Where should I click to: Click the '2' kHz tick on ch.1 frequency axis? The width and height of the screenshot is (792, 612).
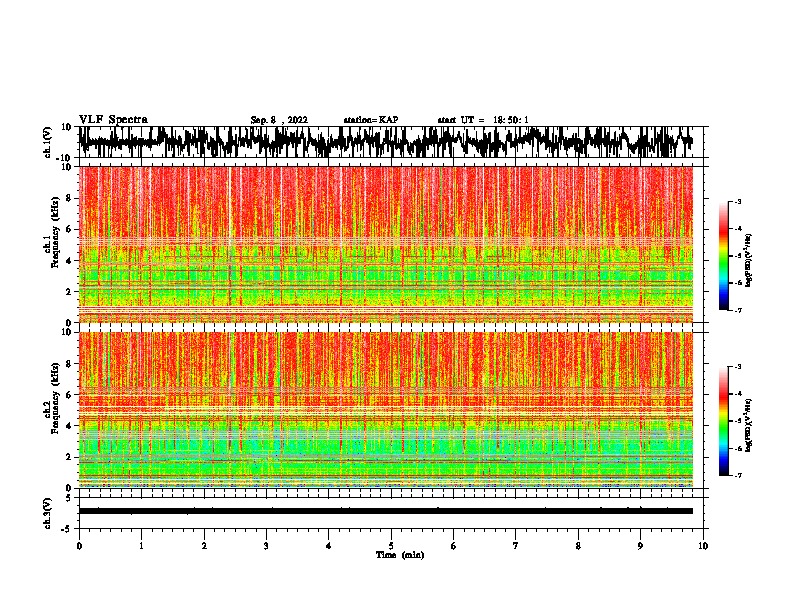(70, 292)
